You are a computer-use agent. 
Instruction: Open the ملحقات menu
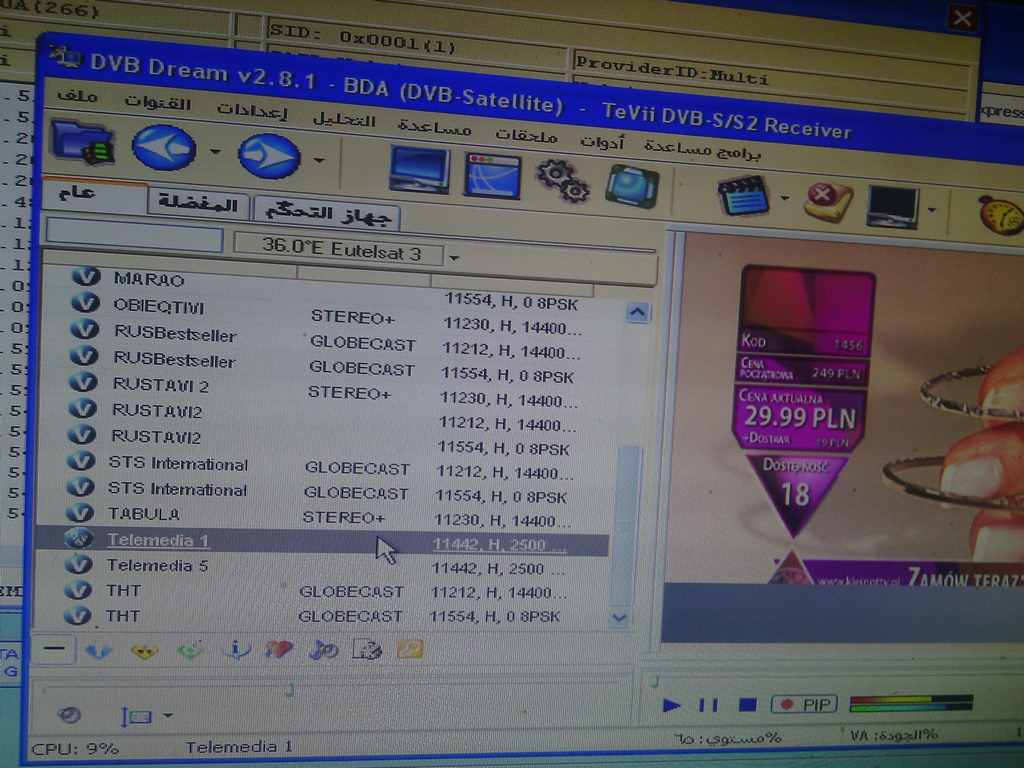526,135
